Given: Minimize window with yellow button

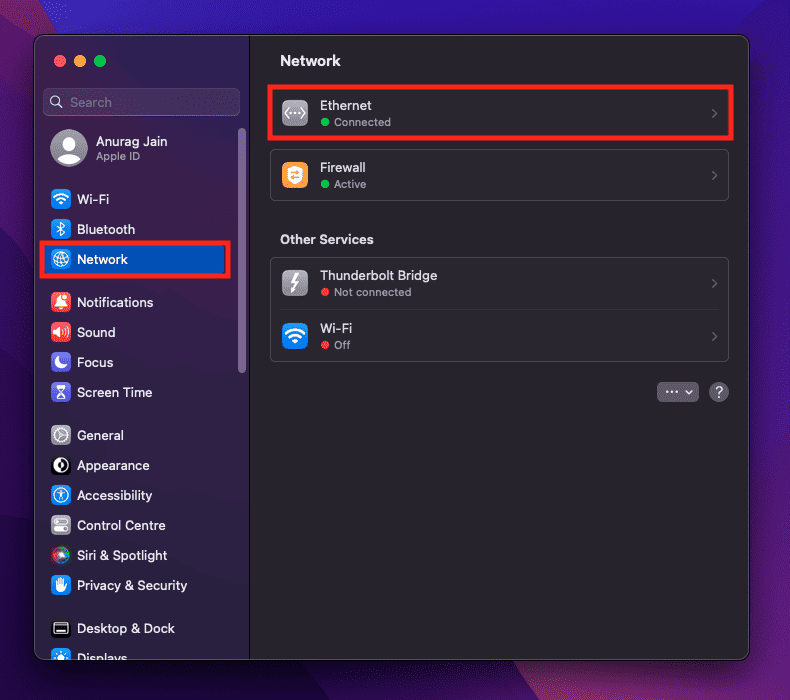Looking at the screenshot, I should coord(80,61).
